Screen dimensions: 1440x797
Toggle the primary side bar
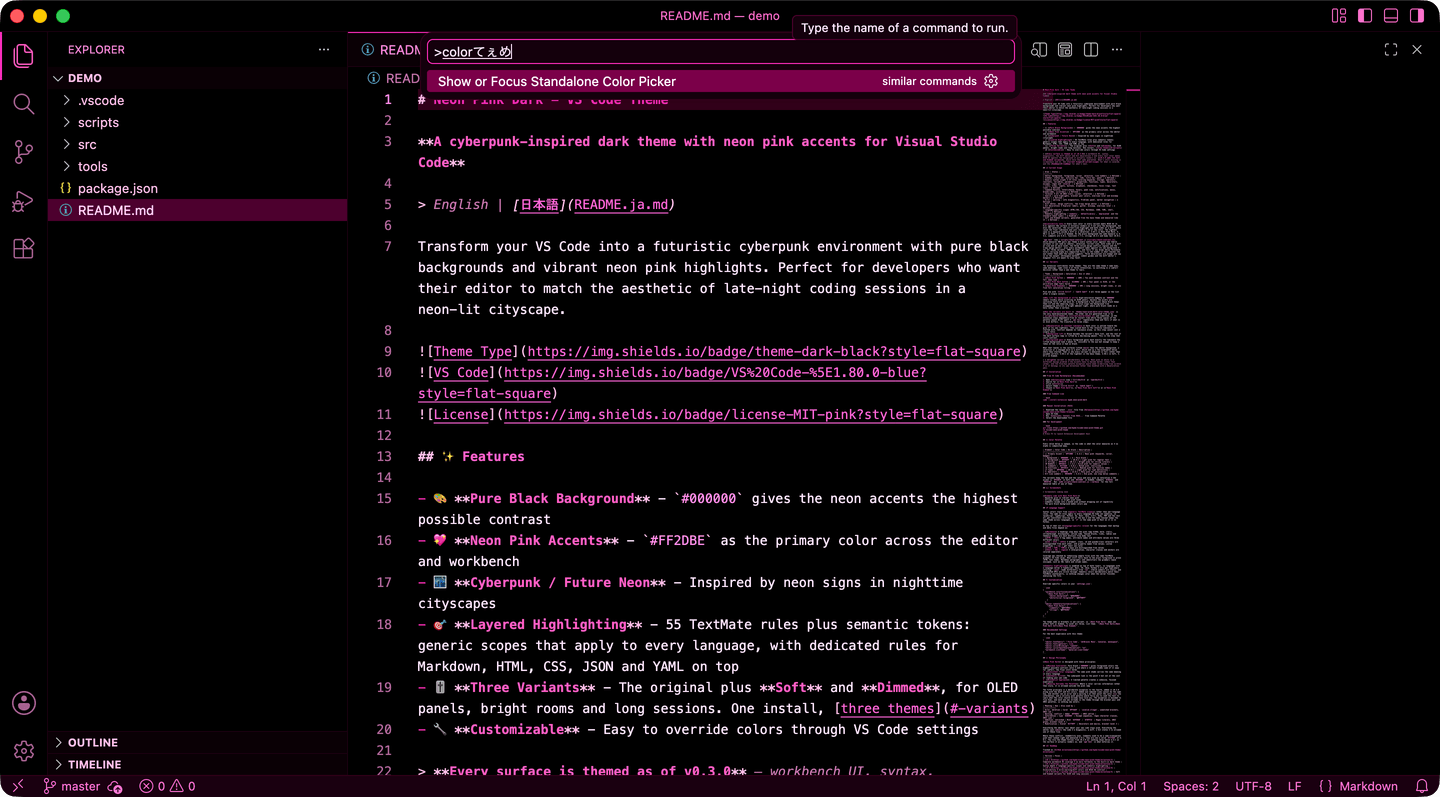point(1365,16)
